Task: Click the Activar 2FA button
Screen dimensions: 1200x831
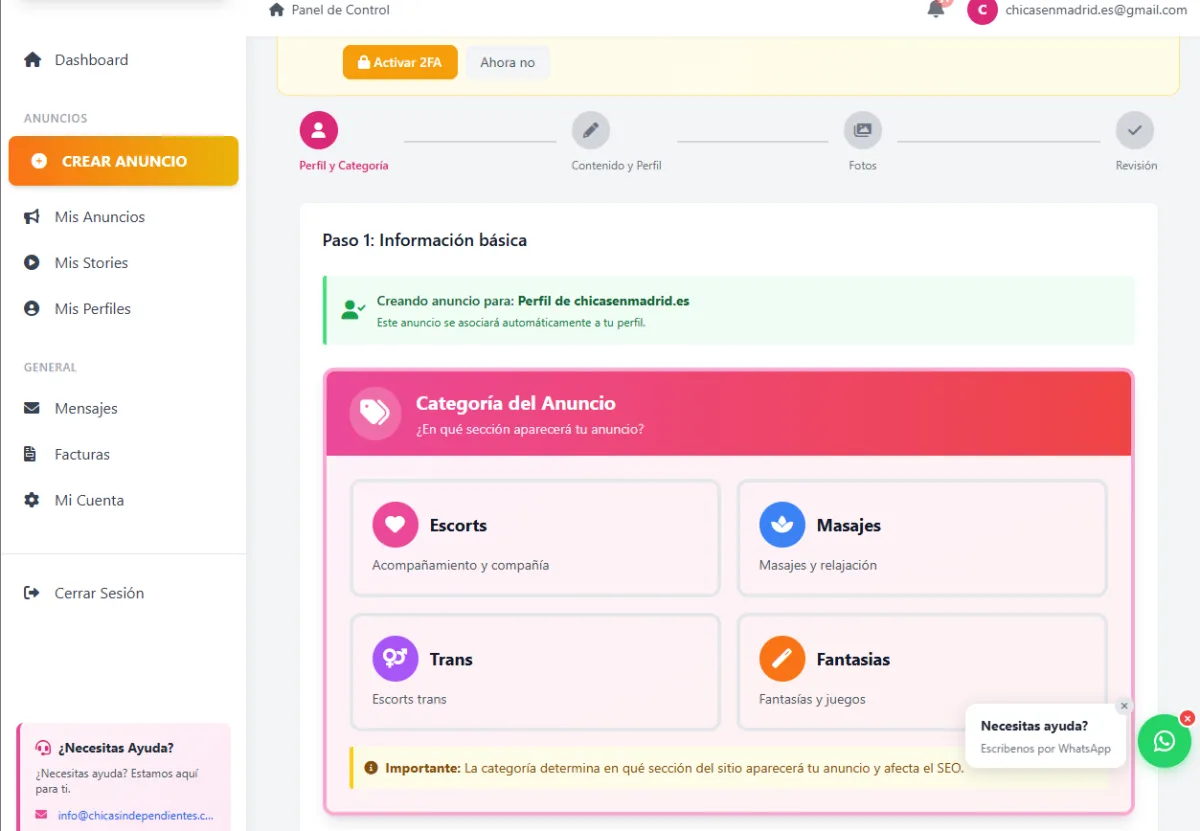Action: click(400, 62)
